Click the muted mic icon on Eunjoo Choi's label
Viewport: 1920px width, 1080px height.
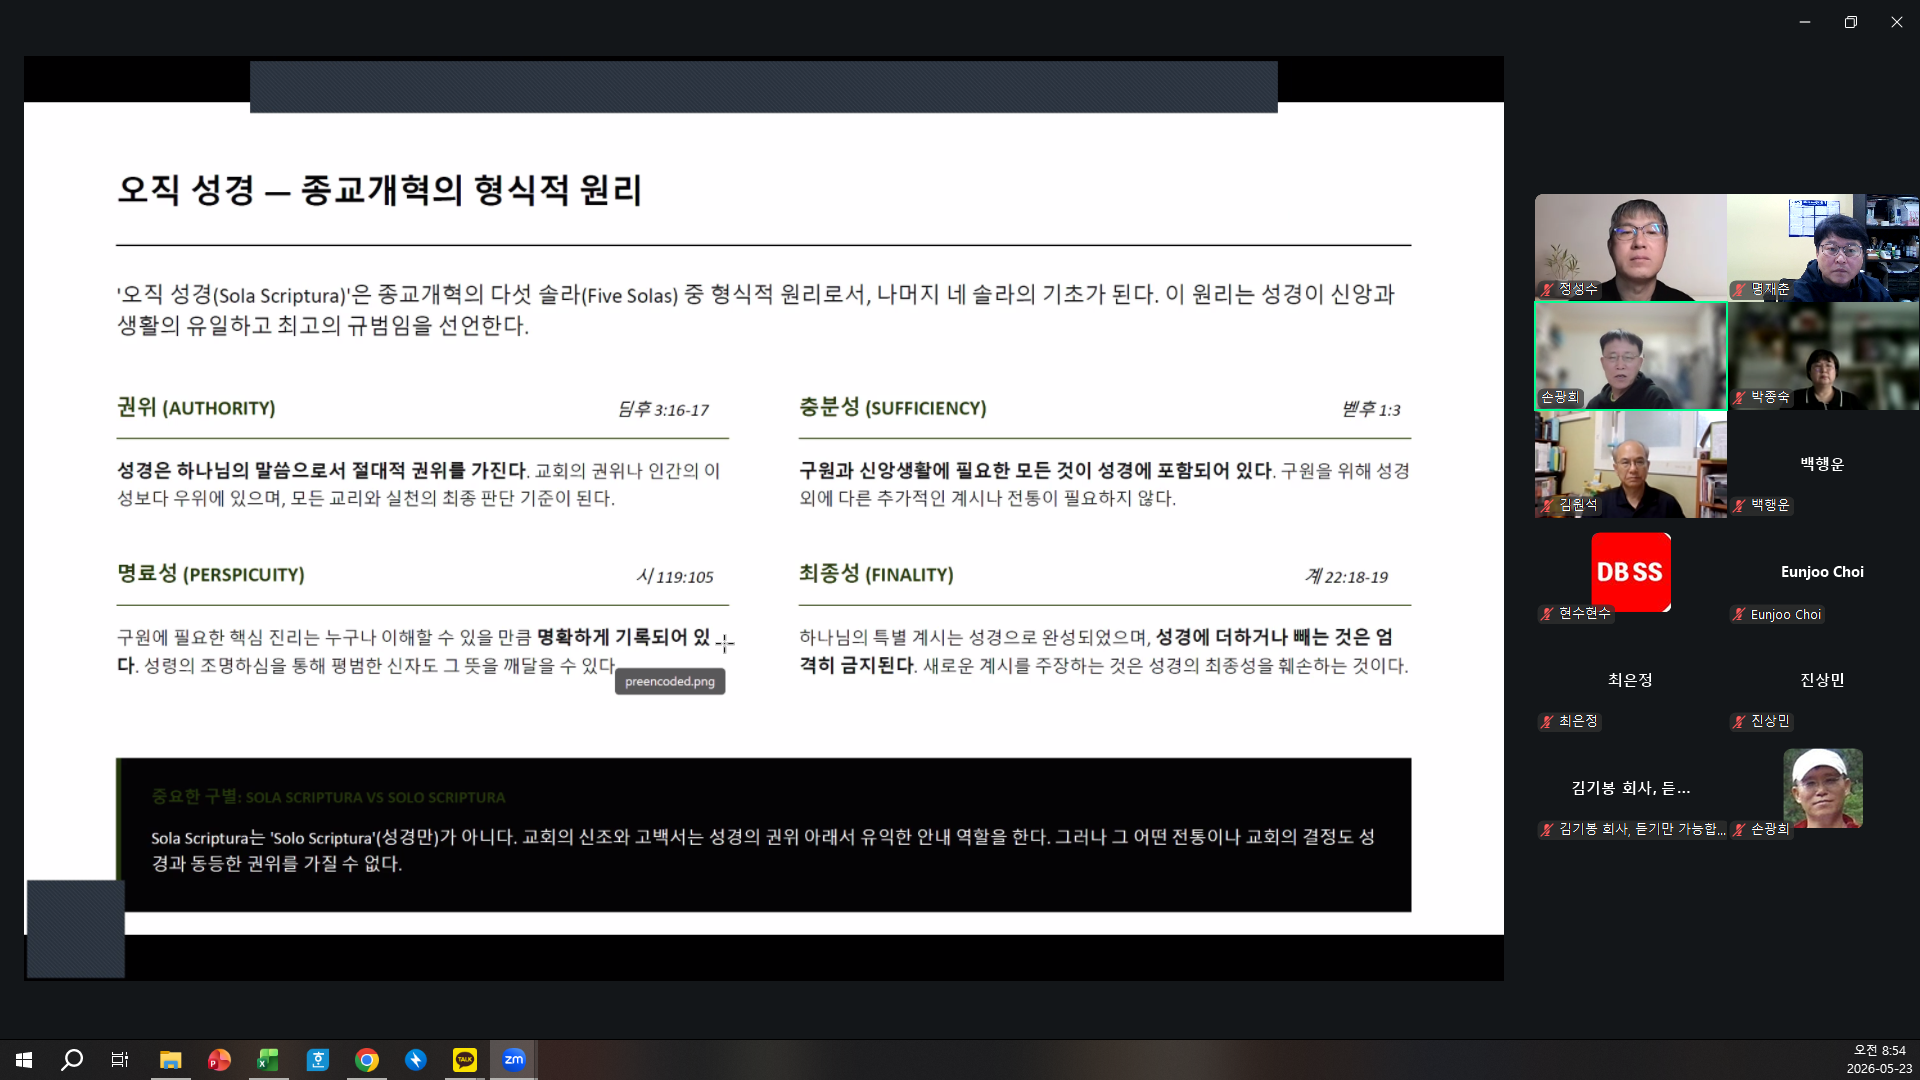point(1740,615)
